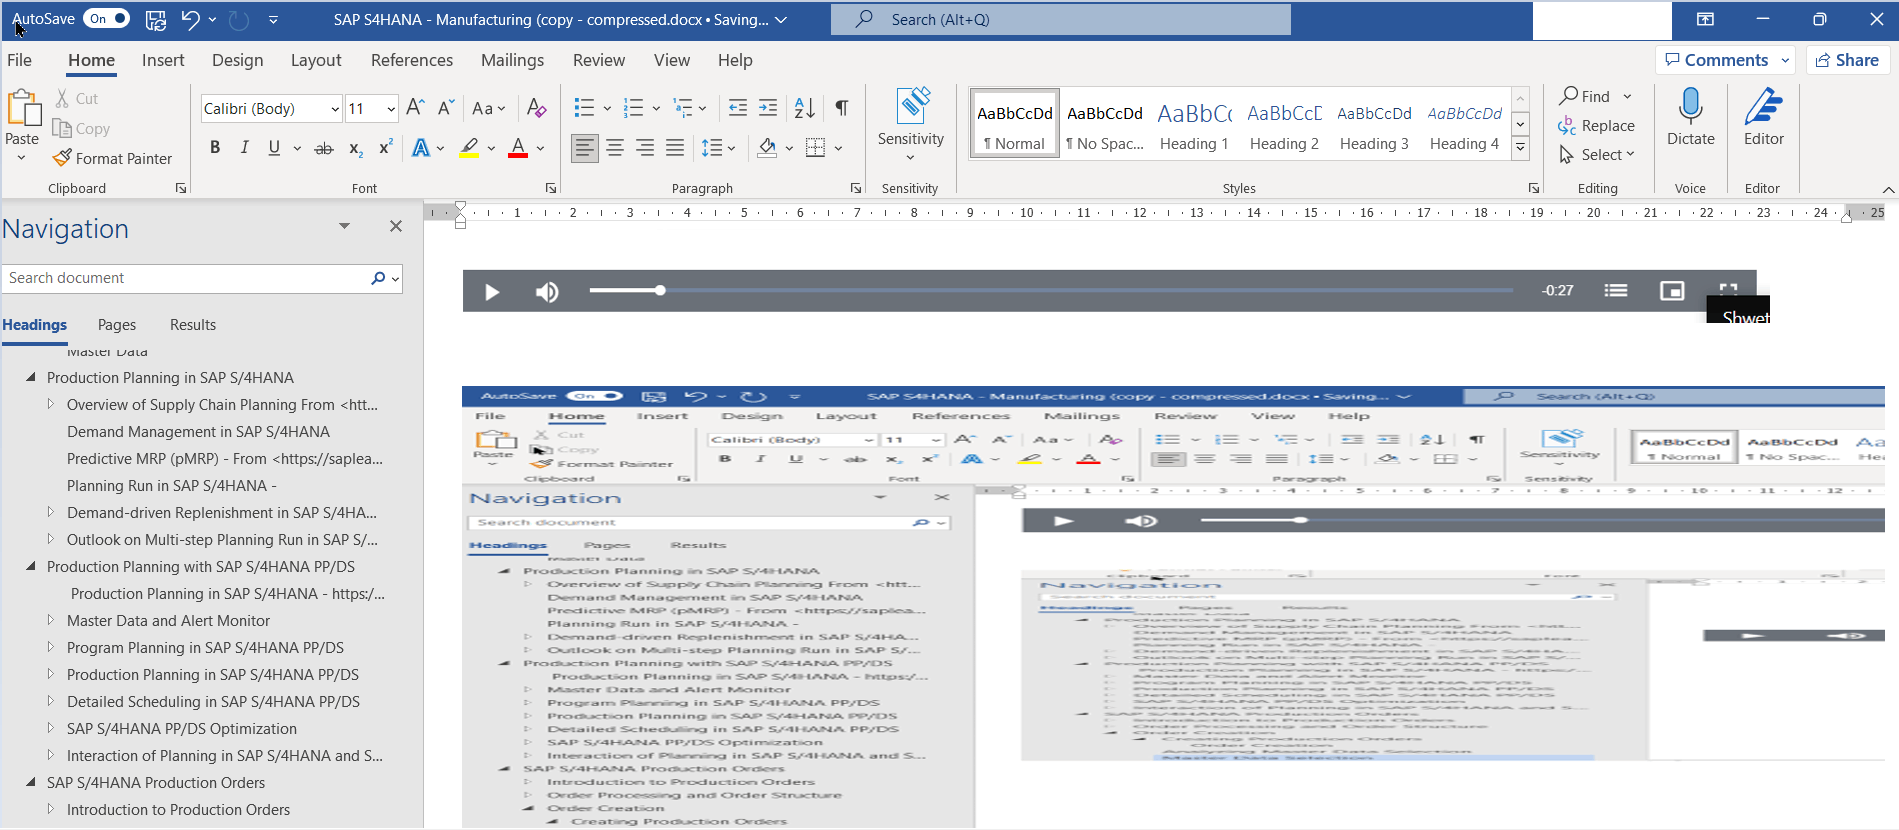Open the font size dropdown

(391, 108)
